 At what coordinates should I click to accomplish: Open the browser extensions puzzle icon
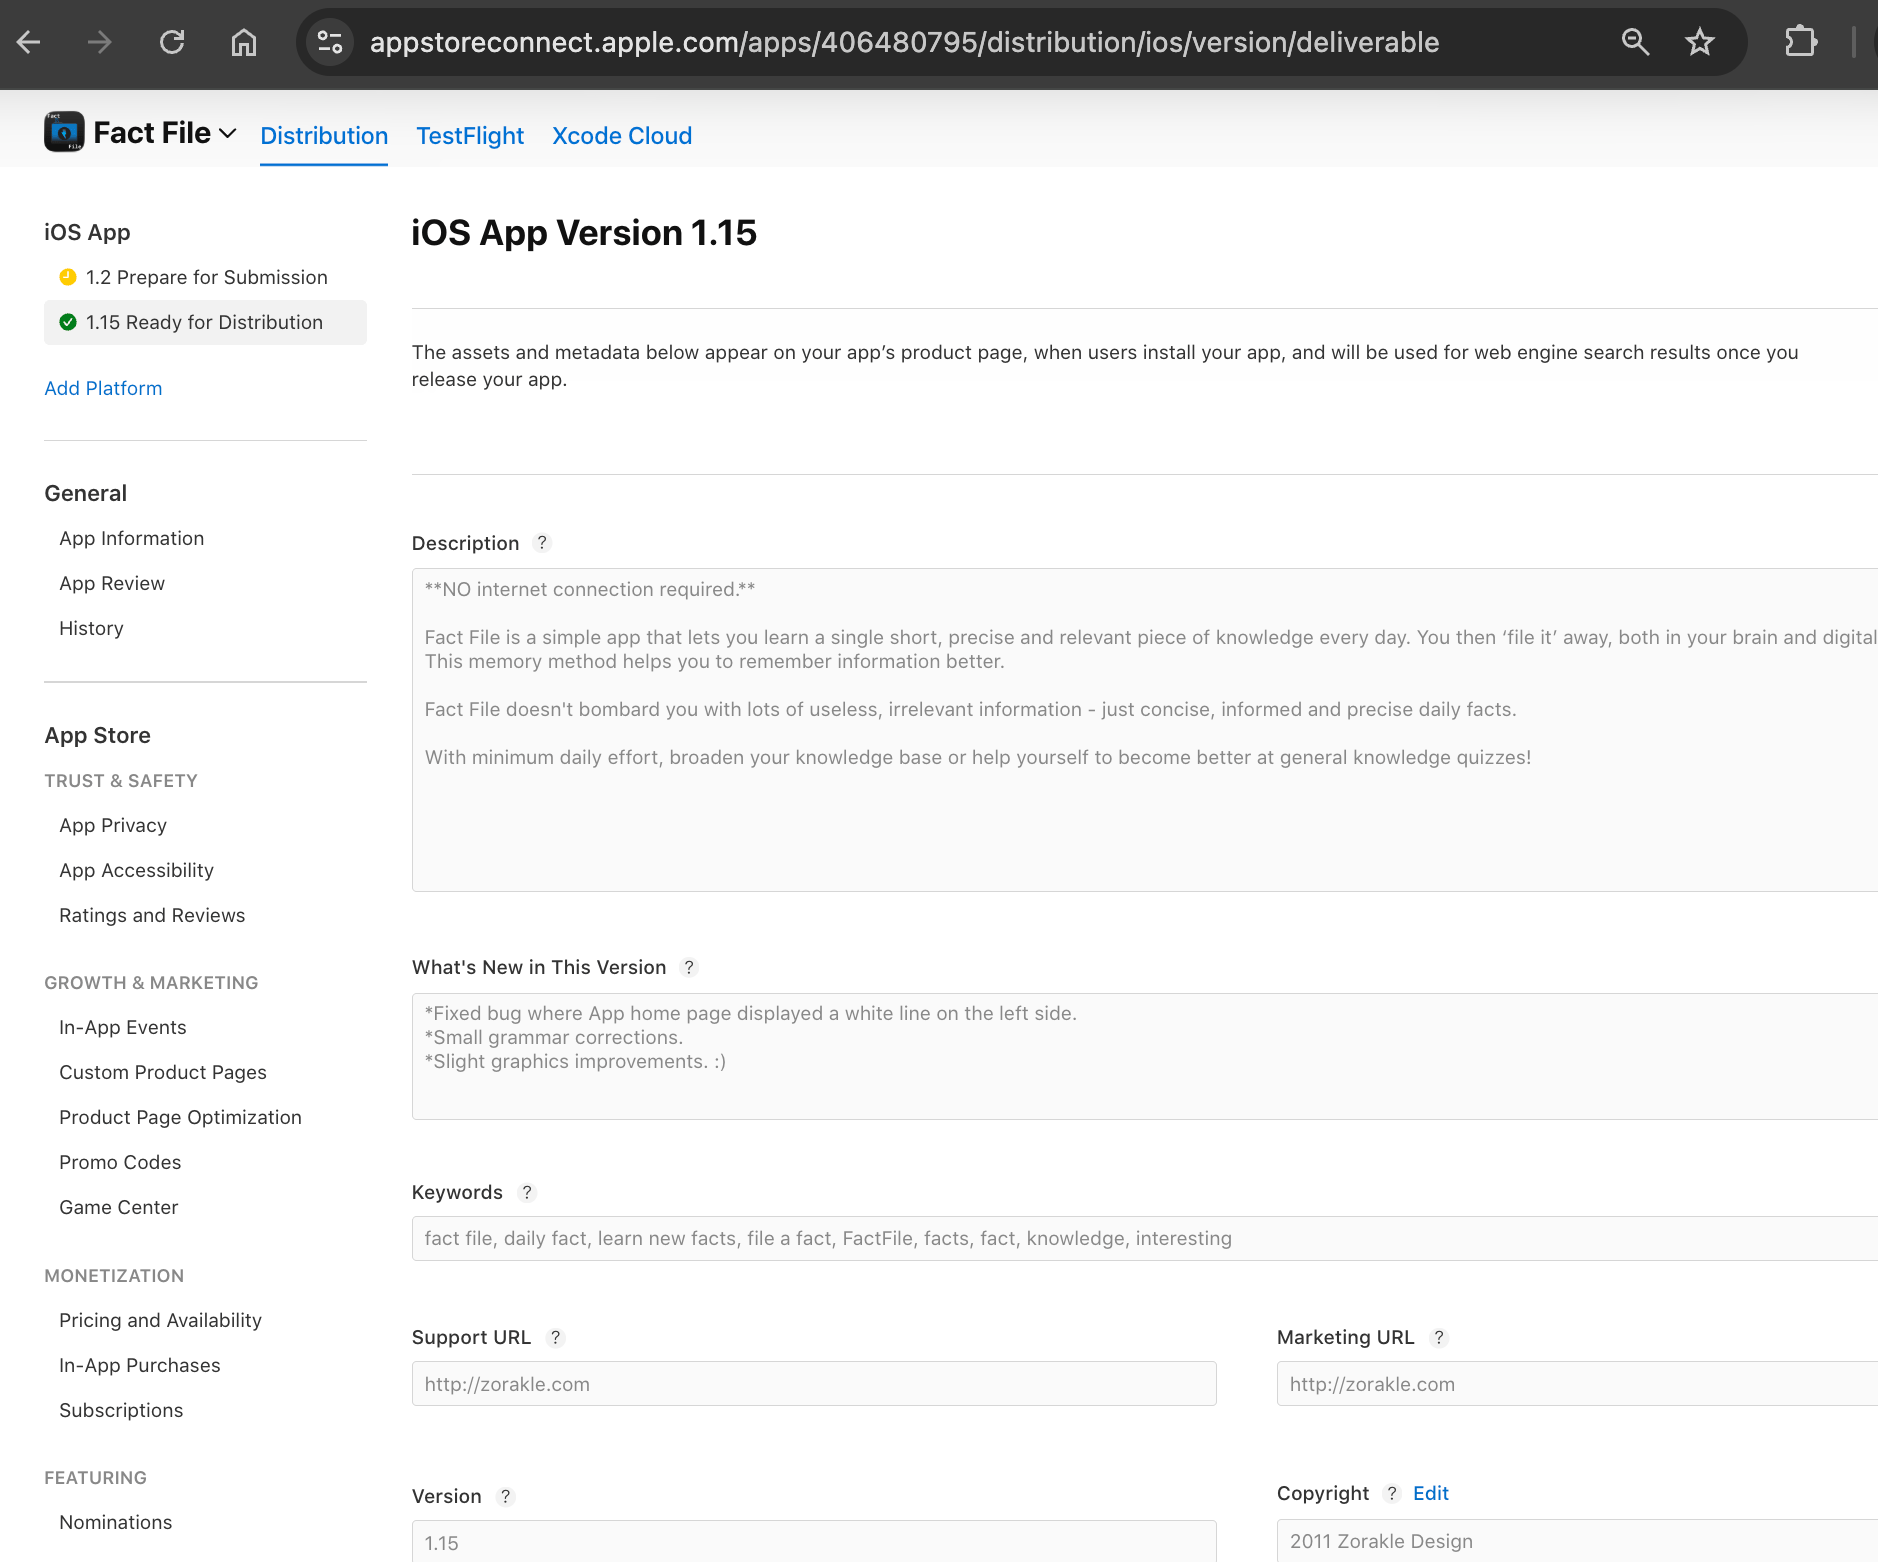(1801, 41)
